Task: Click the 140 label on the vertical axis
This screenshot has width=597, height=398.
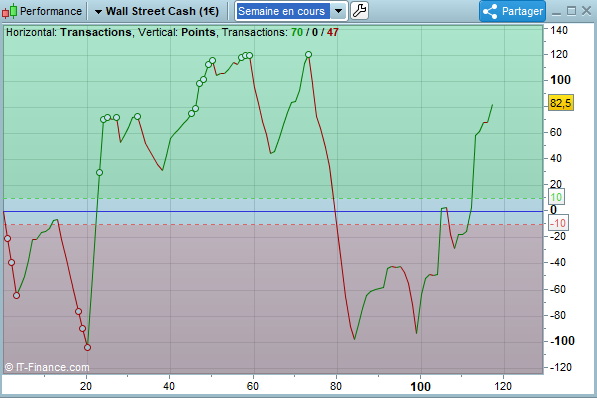Action: [x=559, y=30]
